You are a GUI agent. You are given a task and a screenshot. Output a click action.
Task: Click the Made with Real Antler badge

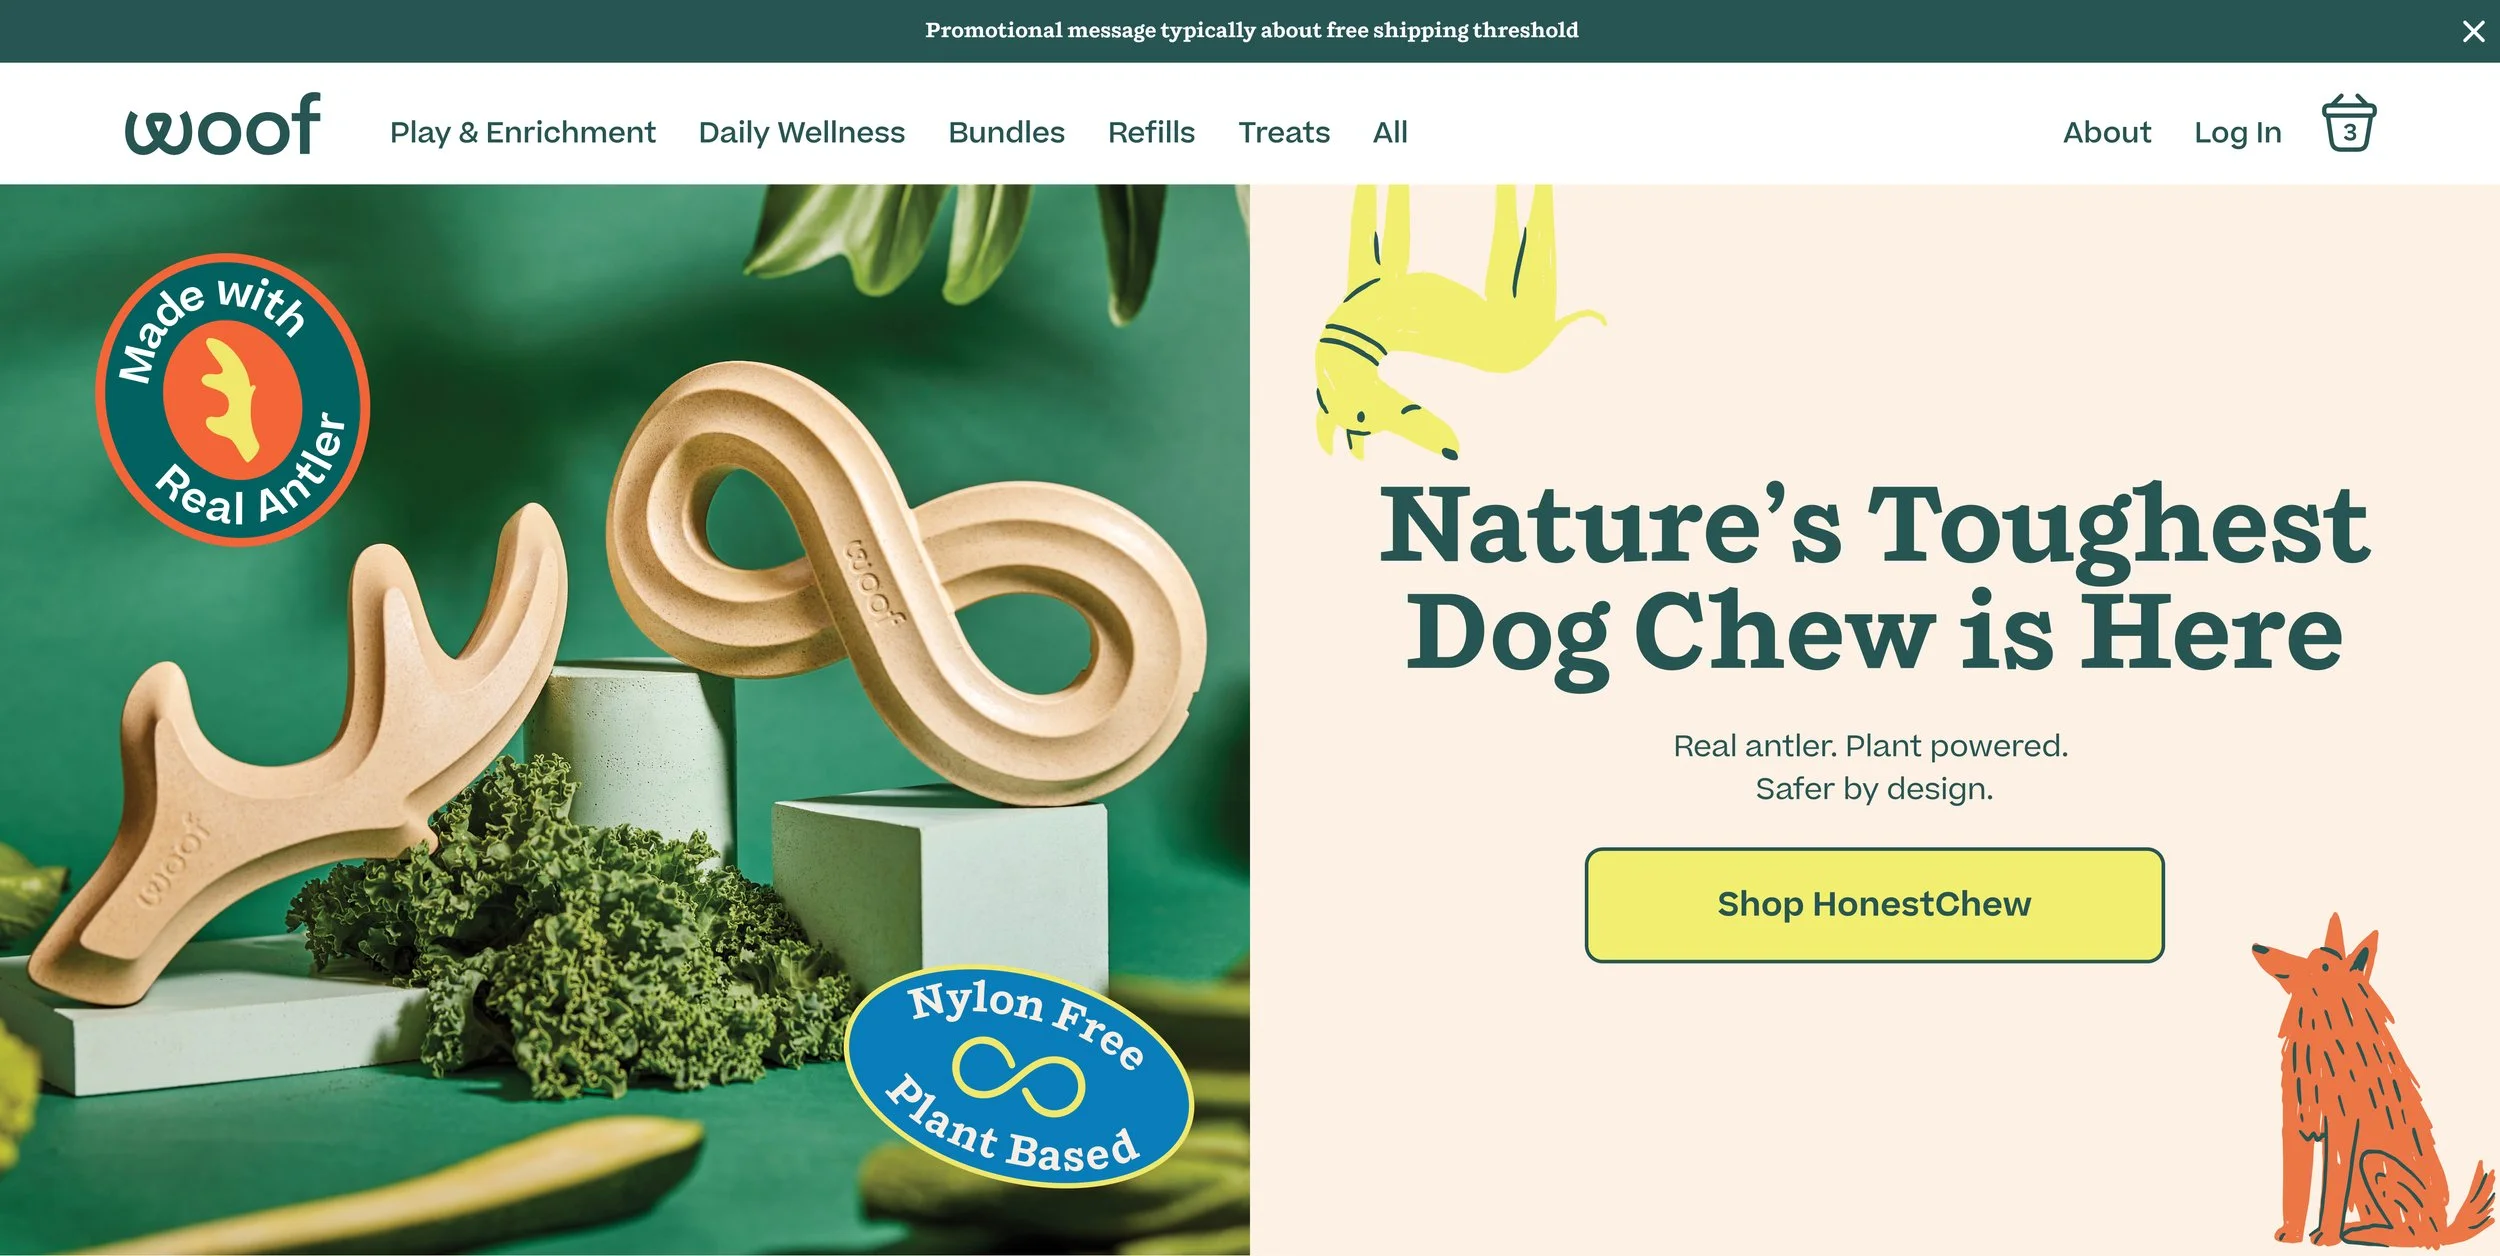233,399
